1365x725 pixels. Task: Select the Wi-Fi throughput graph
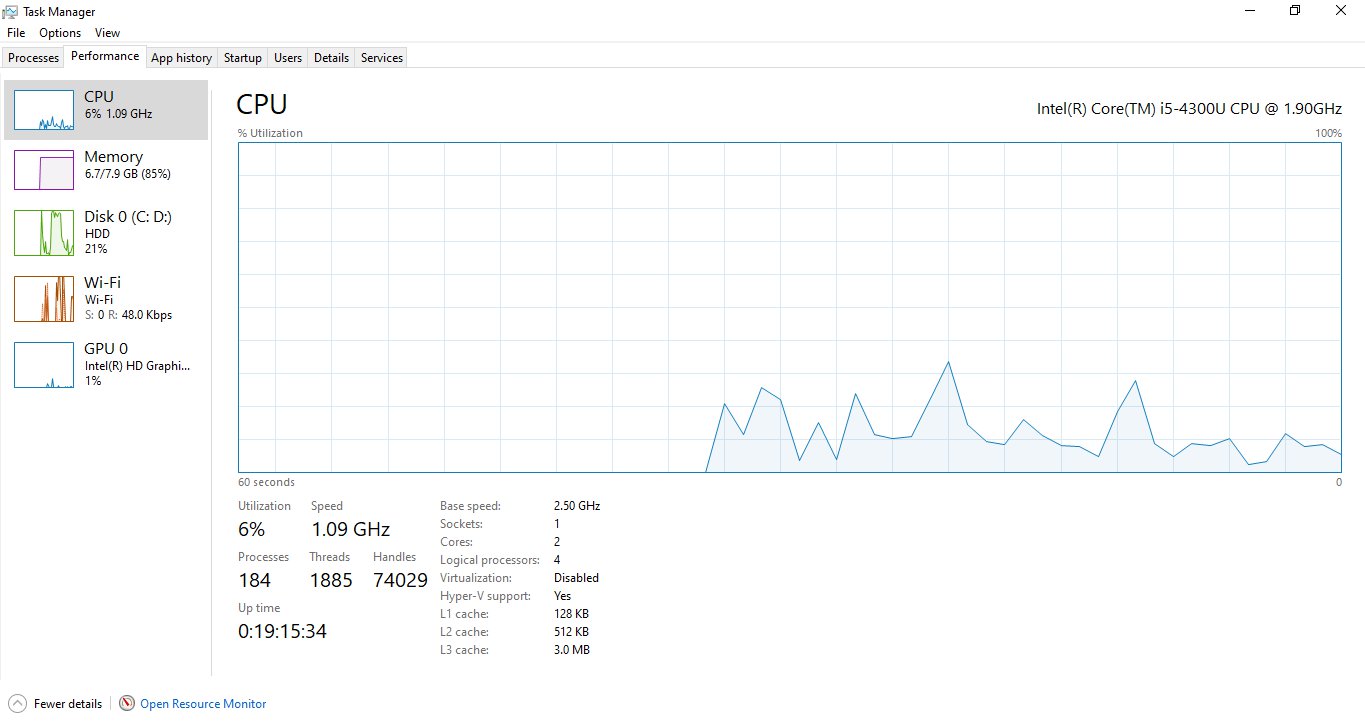tap(105, 298)
